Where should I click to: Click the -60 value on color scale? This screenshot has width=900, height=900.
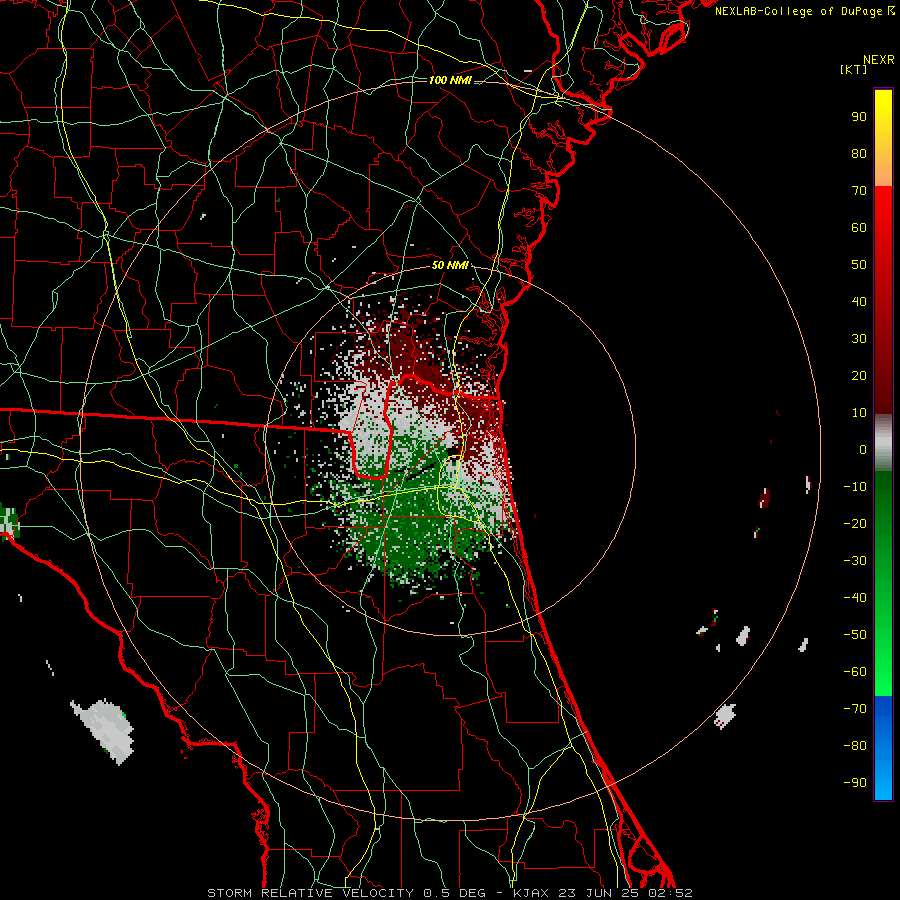coord(855,672)
